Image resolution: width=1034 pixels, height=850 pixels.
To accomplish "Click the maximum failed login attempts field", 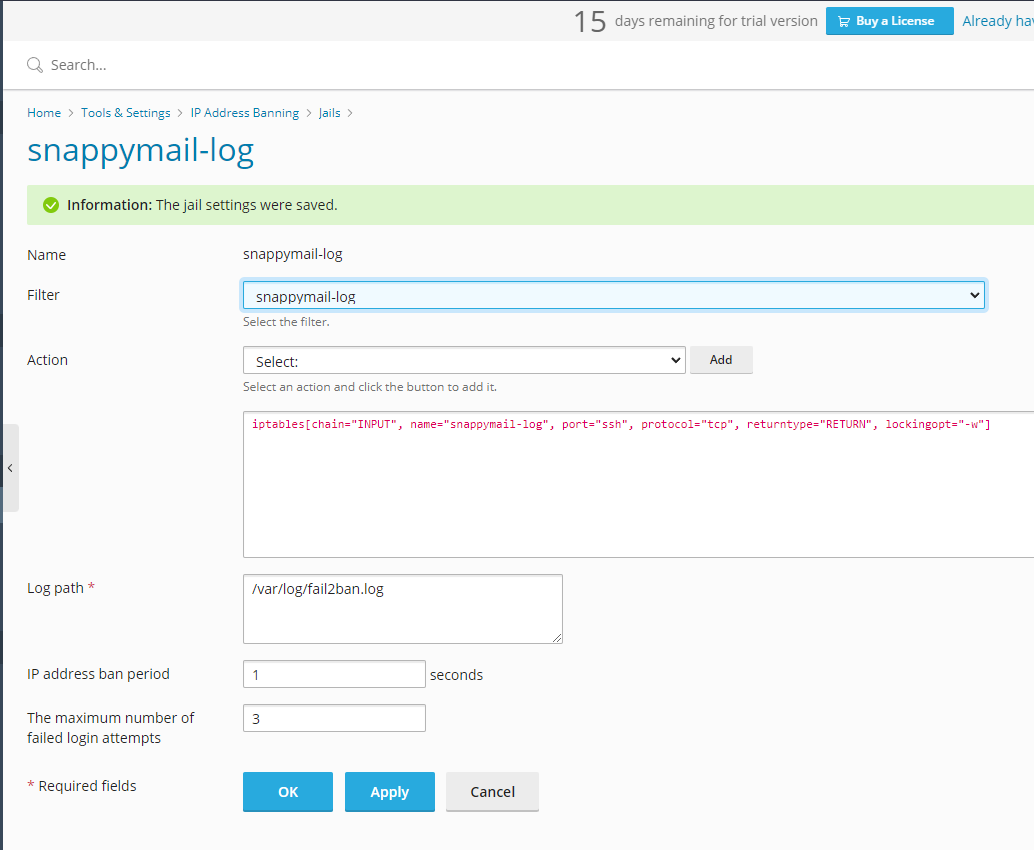I will pos(334,718).
